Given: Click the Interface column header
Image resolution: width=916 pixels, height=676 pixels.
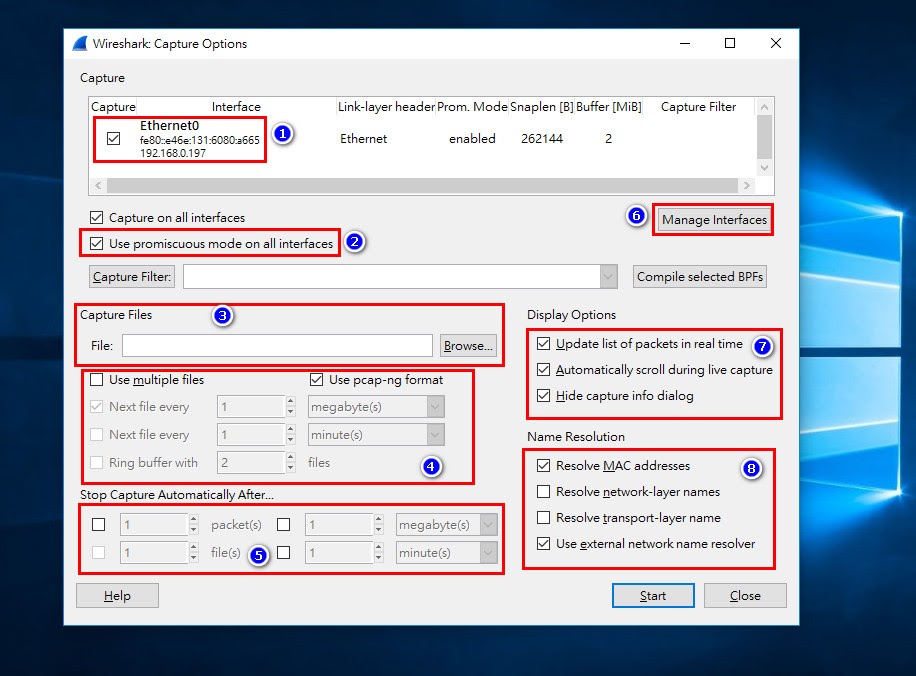Looking at the screenshot, I should [x=236, y=107].
